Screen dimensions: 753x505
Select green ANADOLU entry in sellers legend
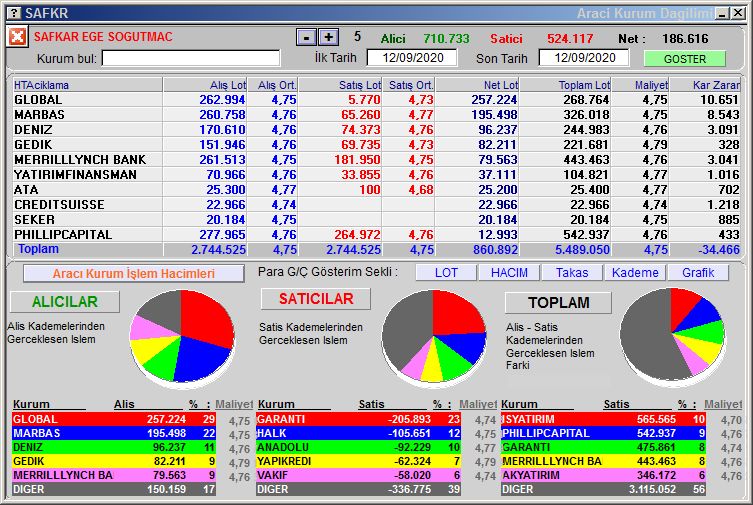359,447
